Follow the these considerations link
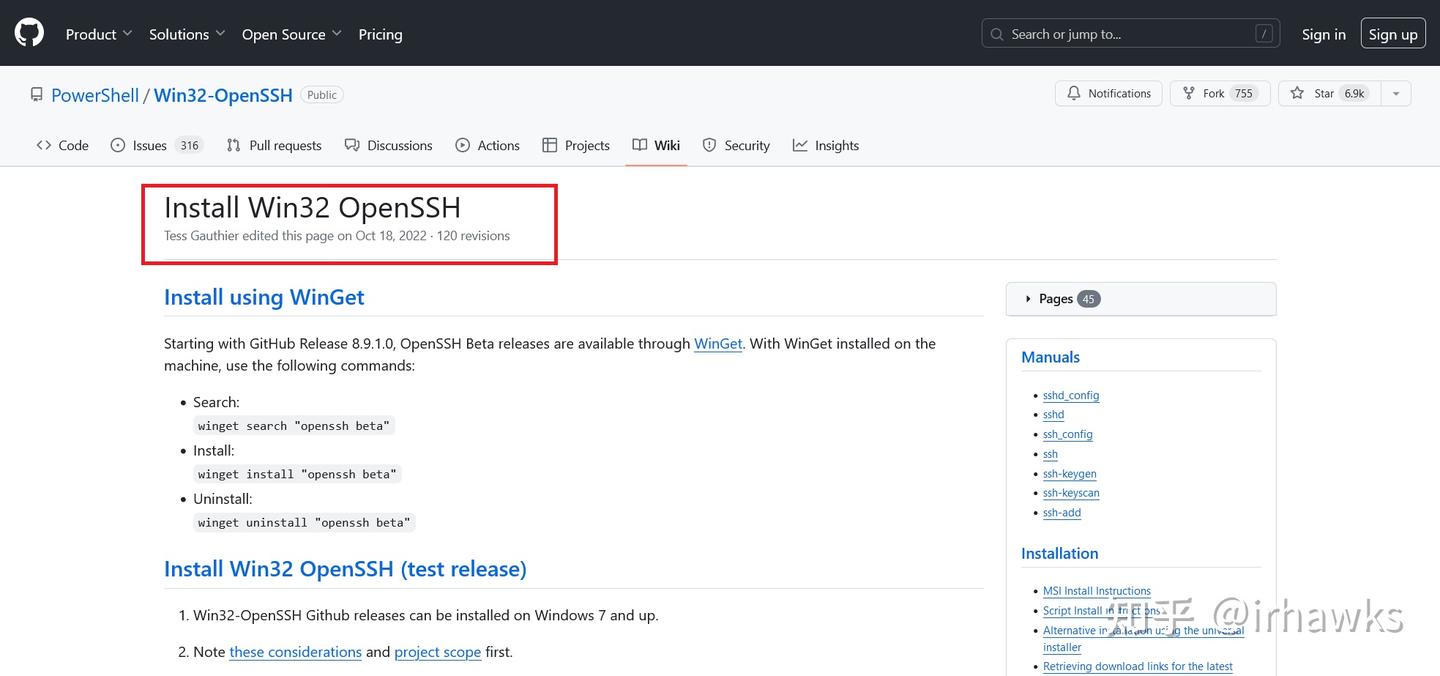The image size is (1440, 676). coord(295,652)
